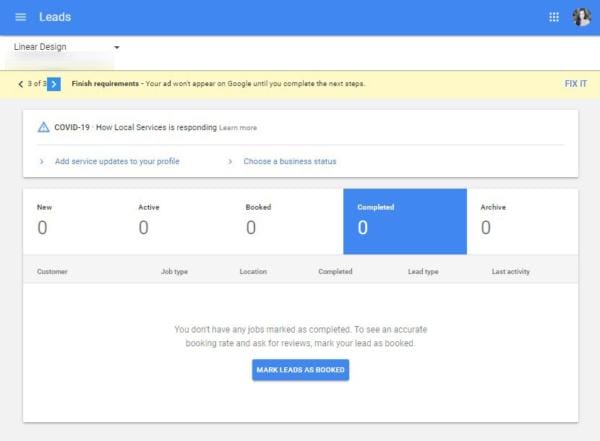Click the Location column header

[x=253, y=271]
